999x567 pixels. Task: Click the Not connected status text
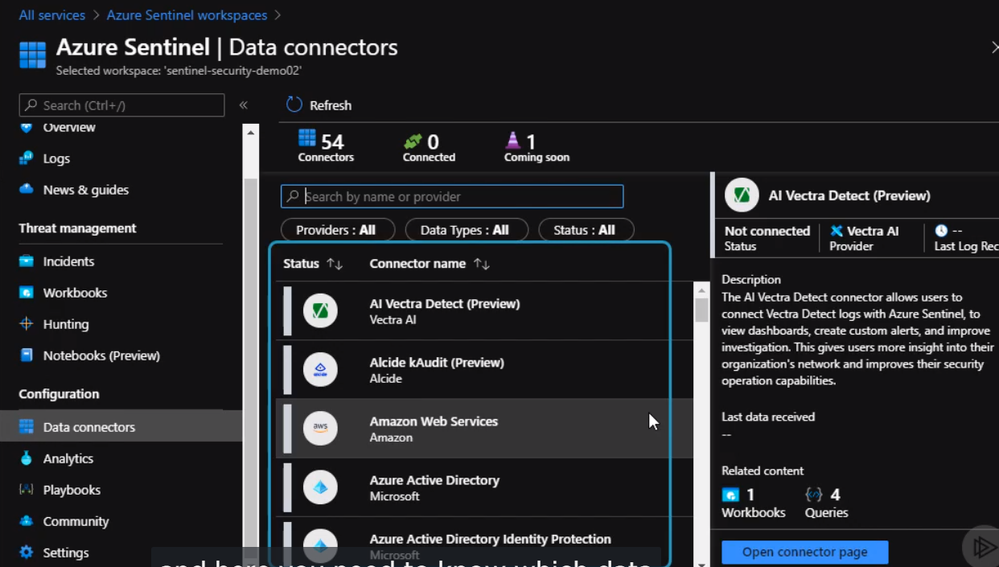(767, 231)
